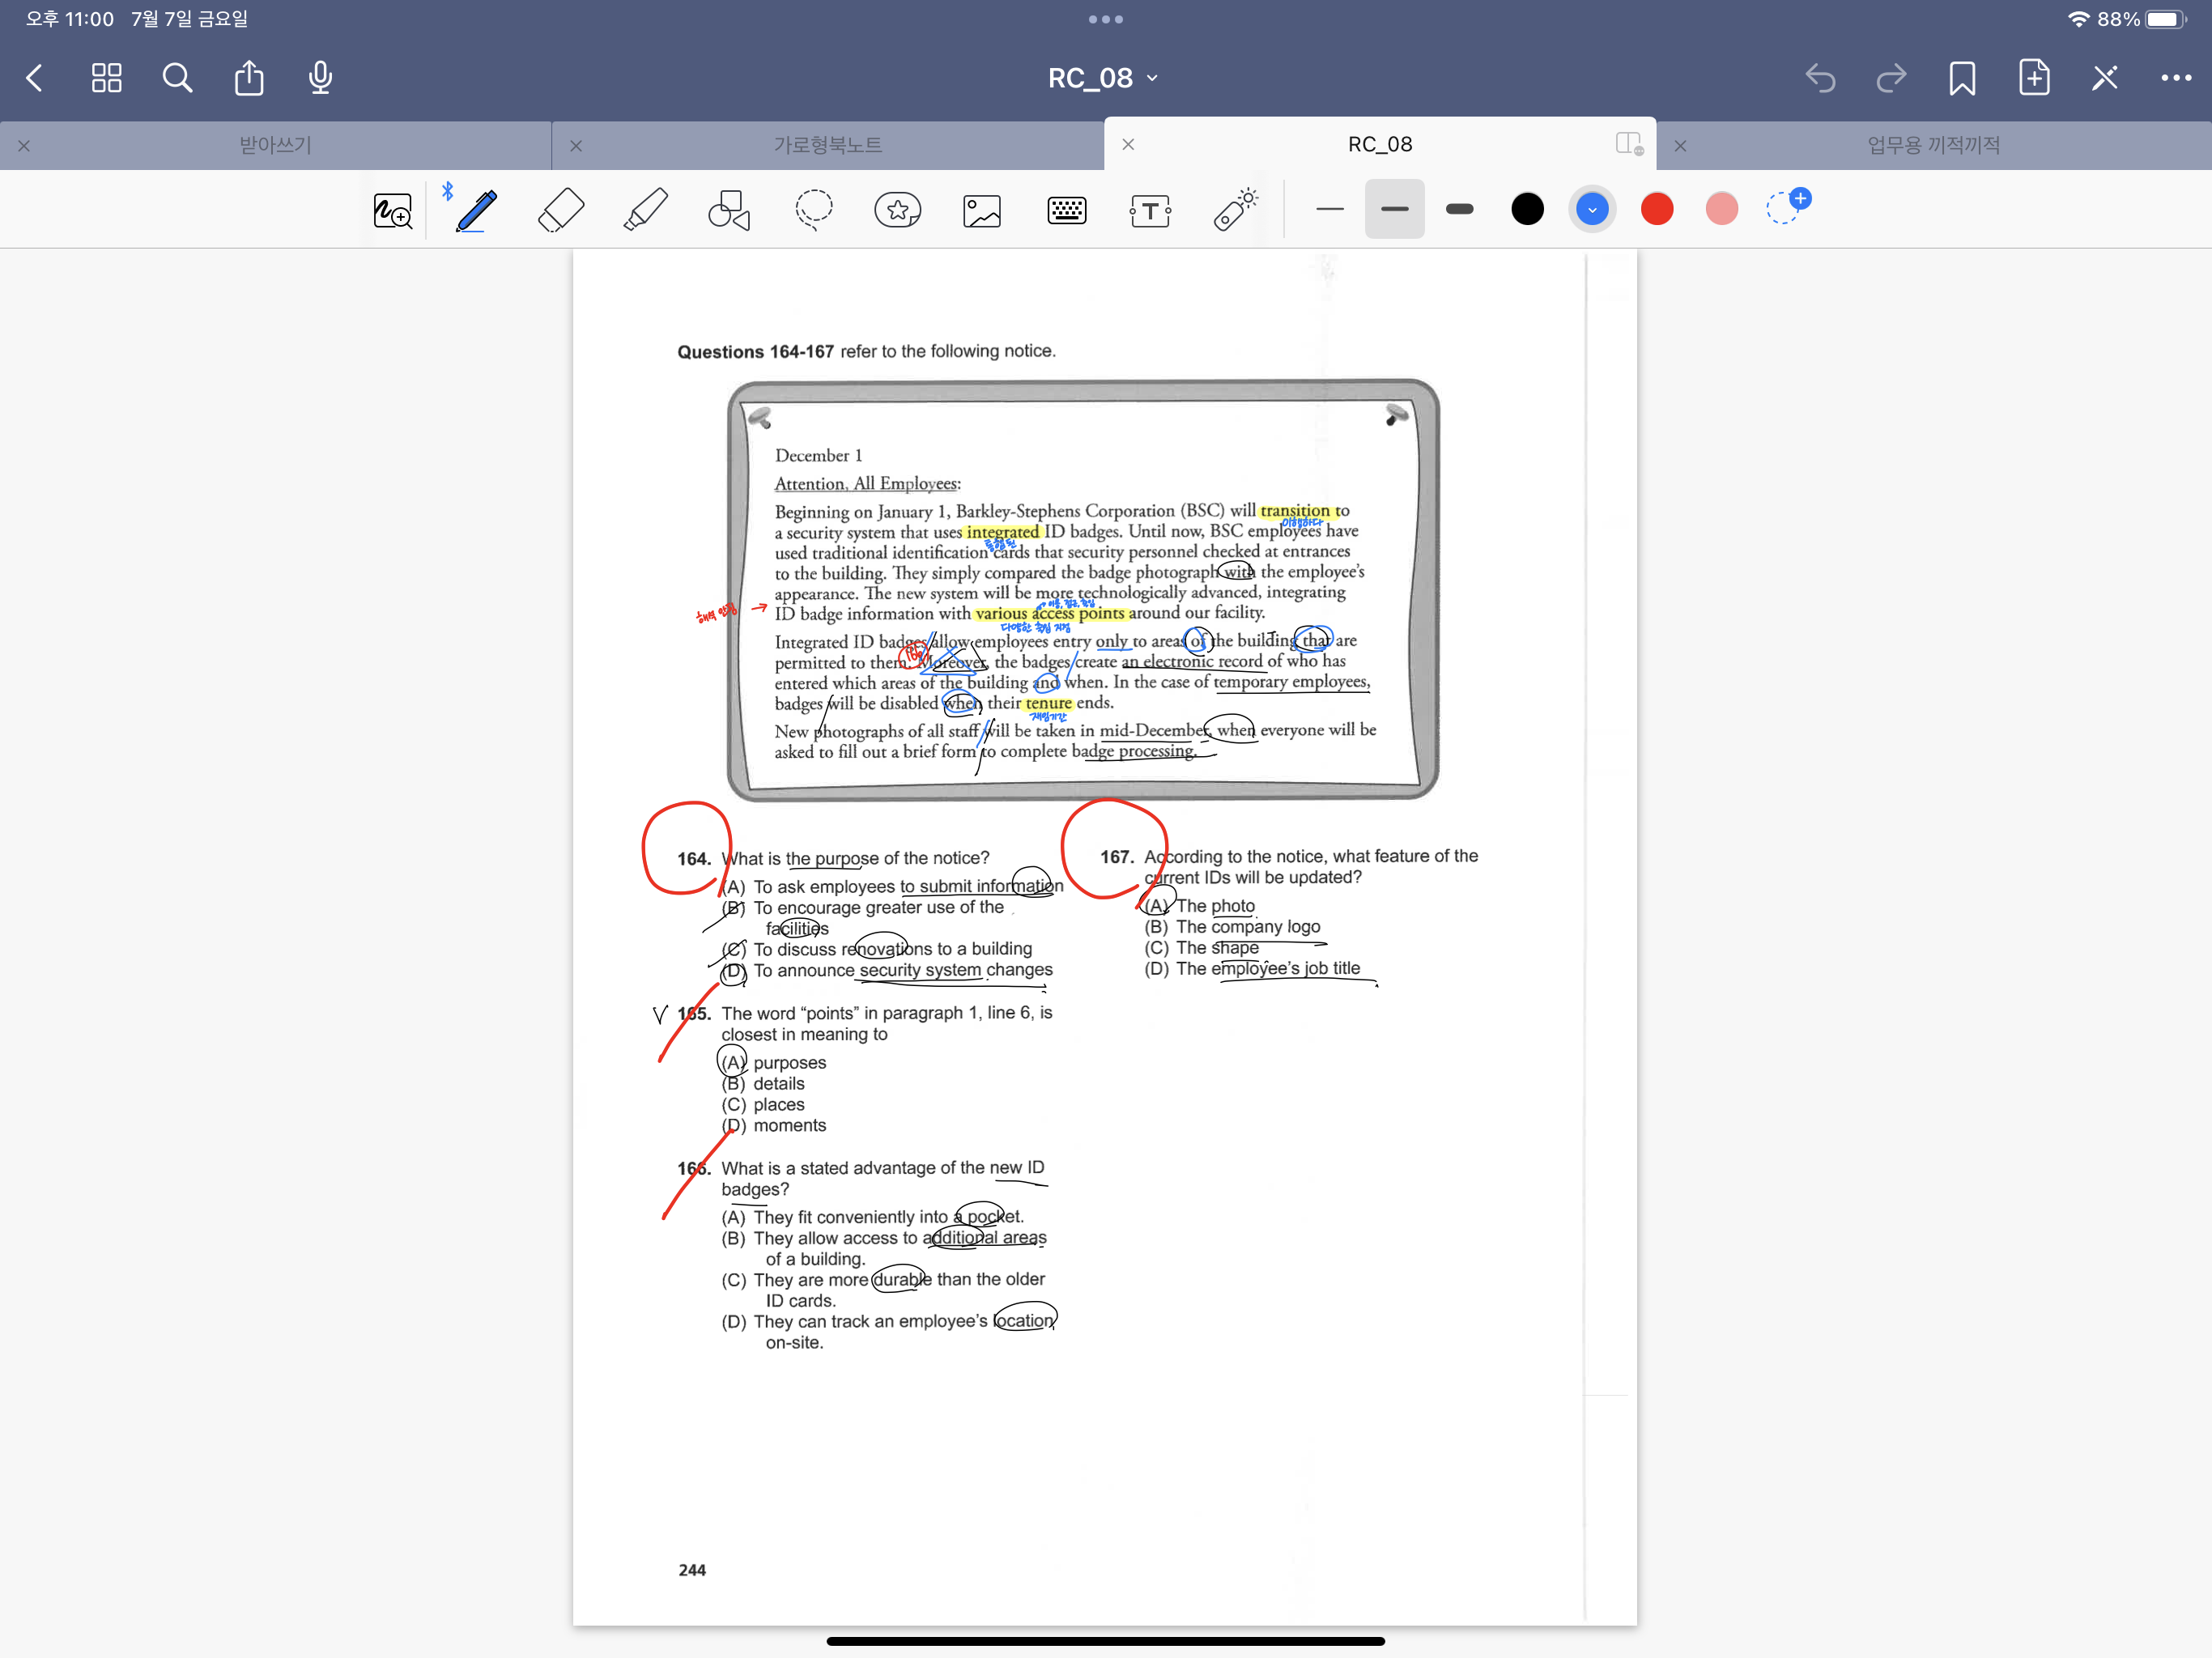Select the Eraser tool
This screenshot has height=1658, width=2212.
point(561,210)
